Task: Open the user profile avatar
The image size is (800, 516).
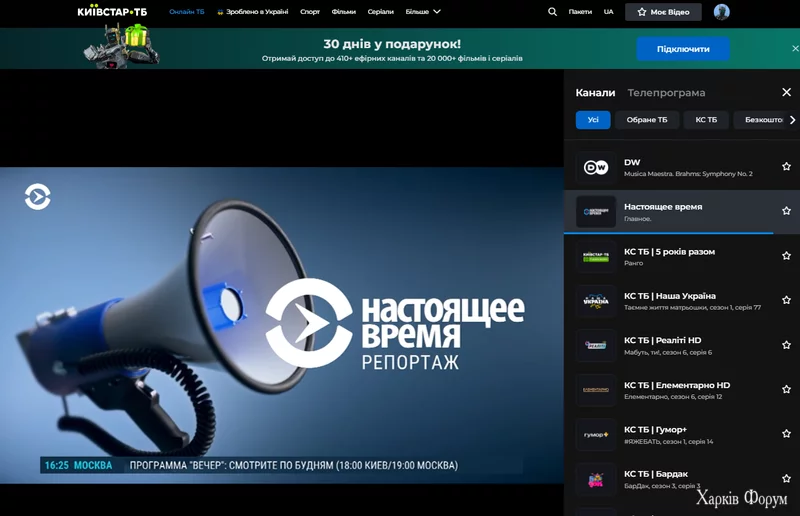Action: pyautogui.click(x=721, y=12)
